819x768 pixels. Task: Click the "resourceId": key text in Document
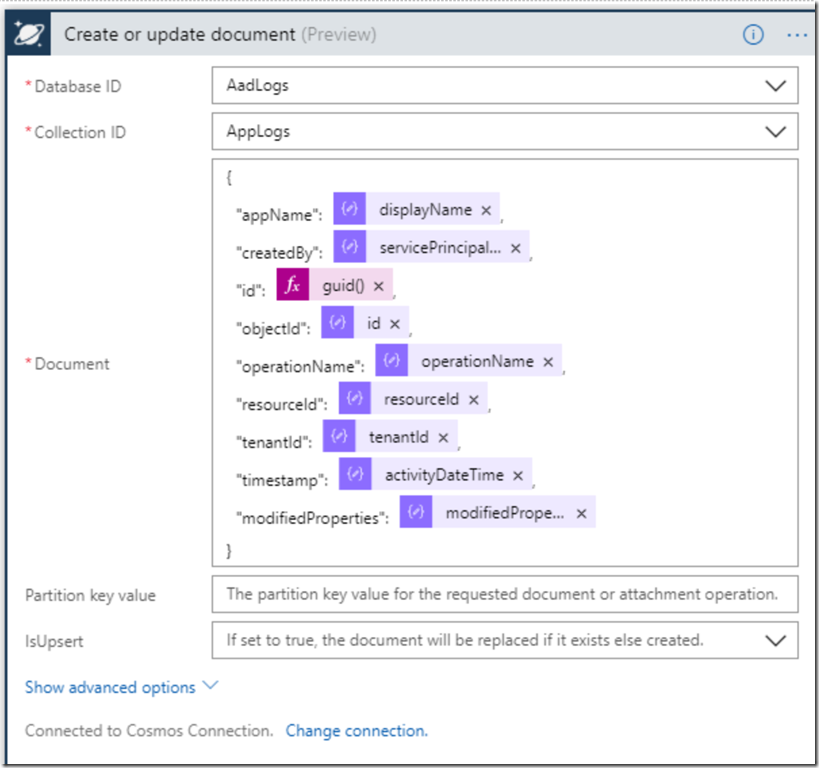pos(282,404)
